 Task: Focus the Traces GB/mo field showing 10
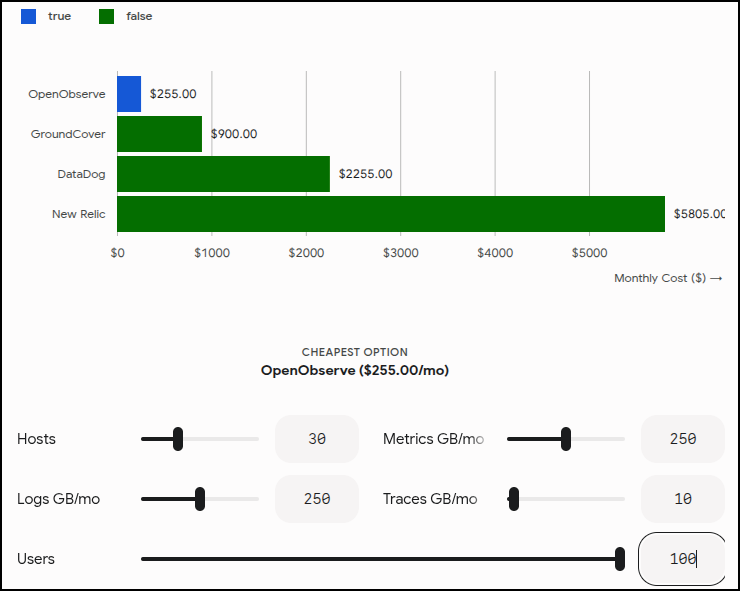(682, 499)
